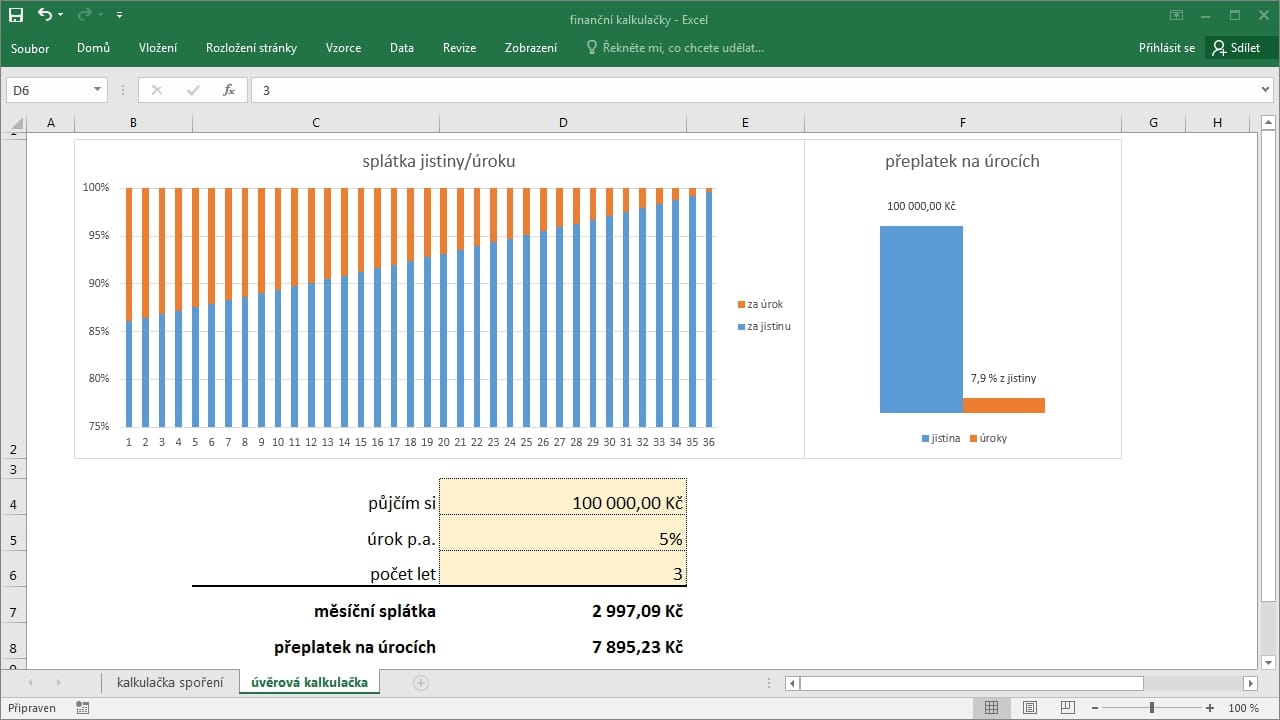1280x720 pixels.
Task: Click the zoom out minus icon
Action: click(1095, 708)
